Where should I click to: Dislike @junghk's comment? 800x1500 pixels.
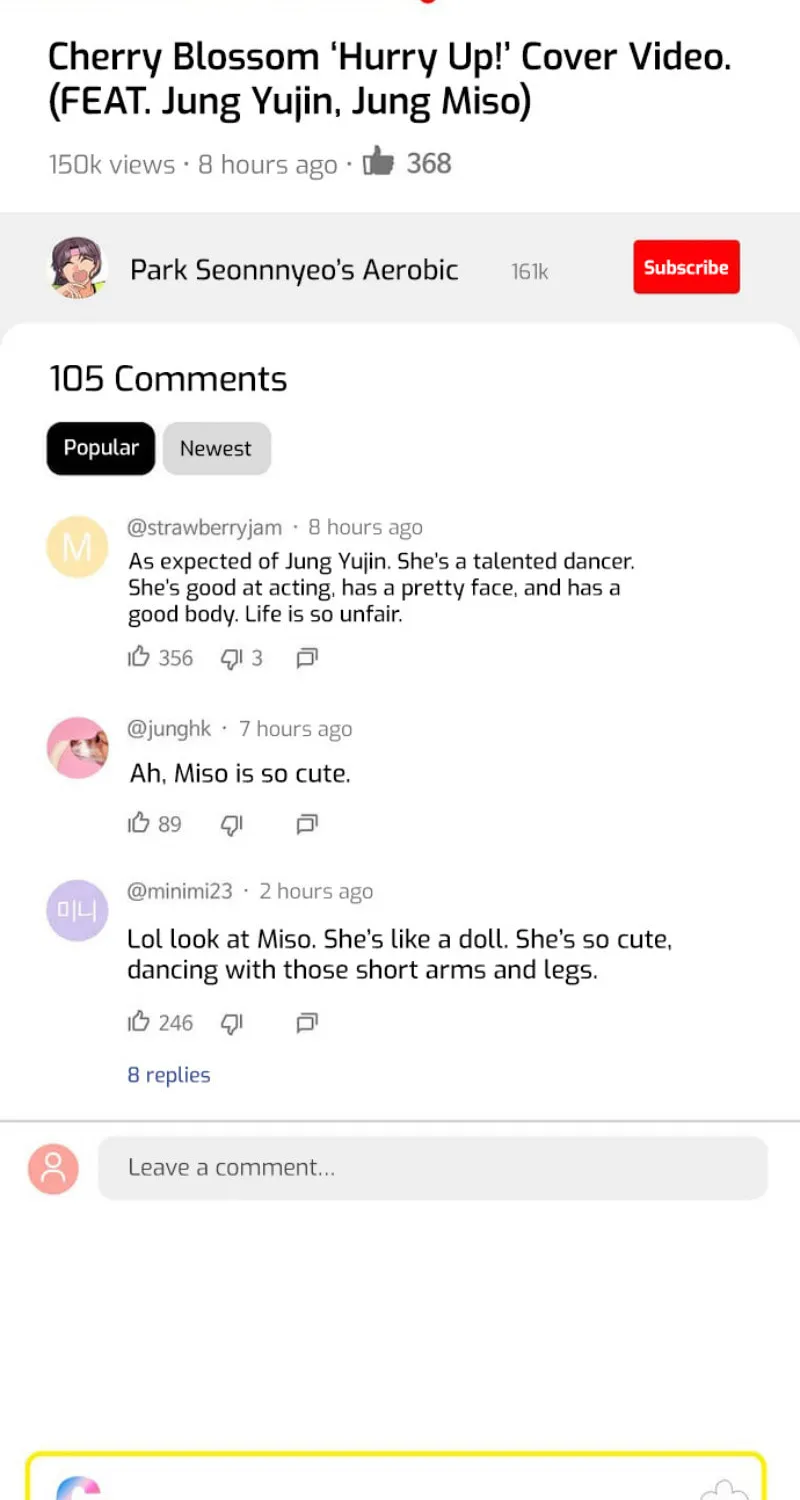[x=232, y=823]
